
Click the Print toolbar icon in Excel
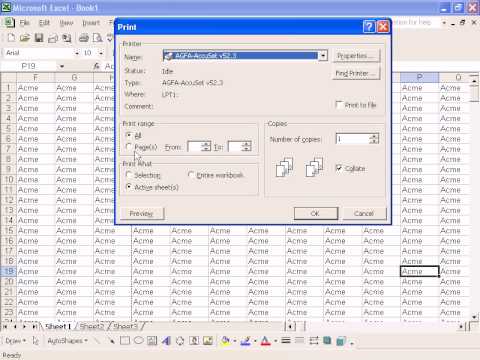84,38
